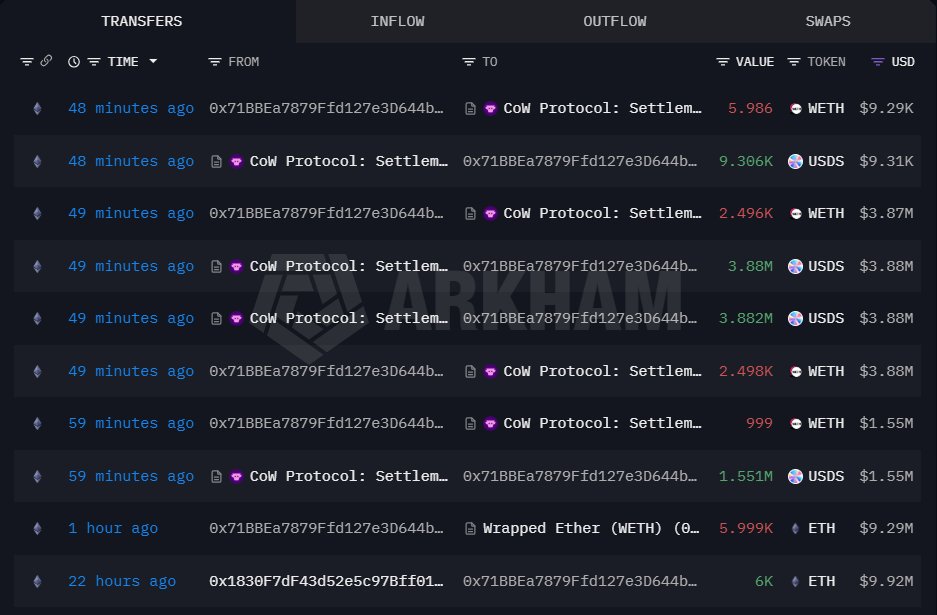Open the OUTFLOW tab
The width and height of the screenshot is (937, 615).
[615, 21]
